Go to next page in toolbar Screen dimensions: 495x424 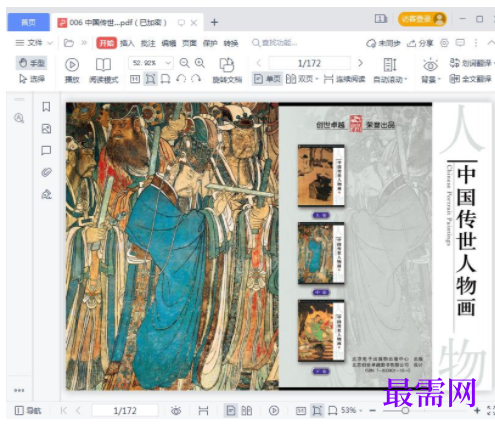pyautogui.click(x=360, y=63)
